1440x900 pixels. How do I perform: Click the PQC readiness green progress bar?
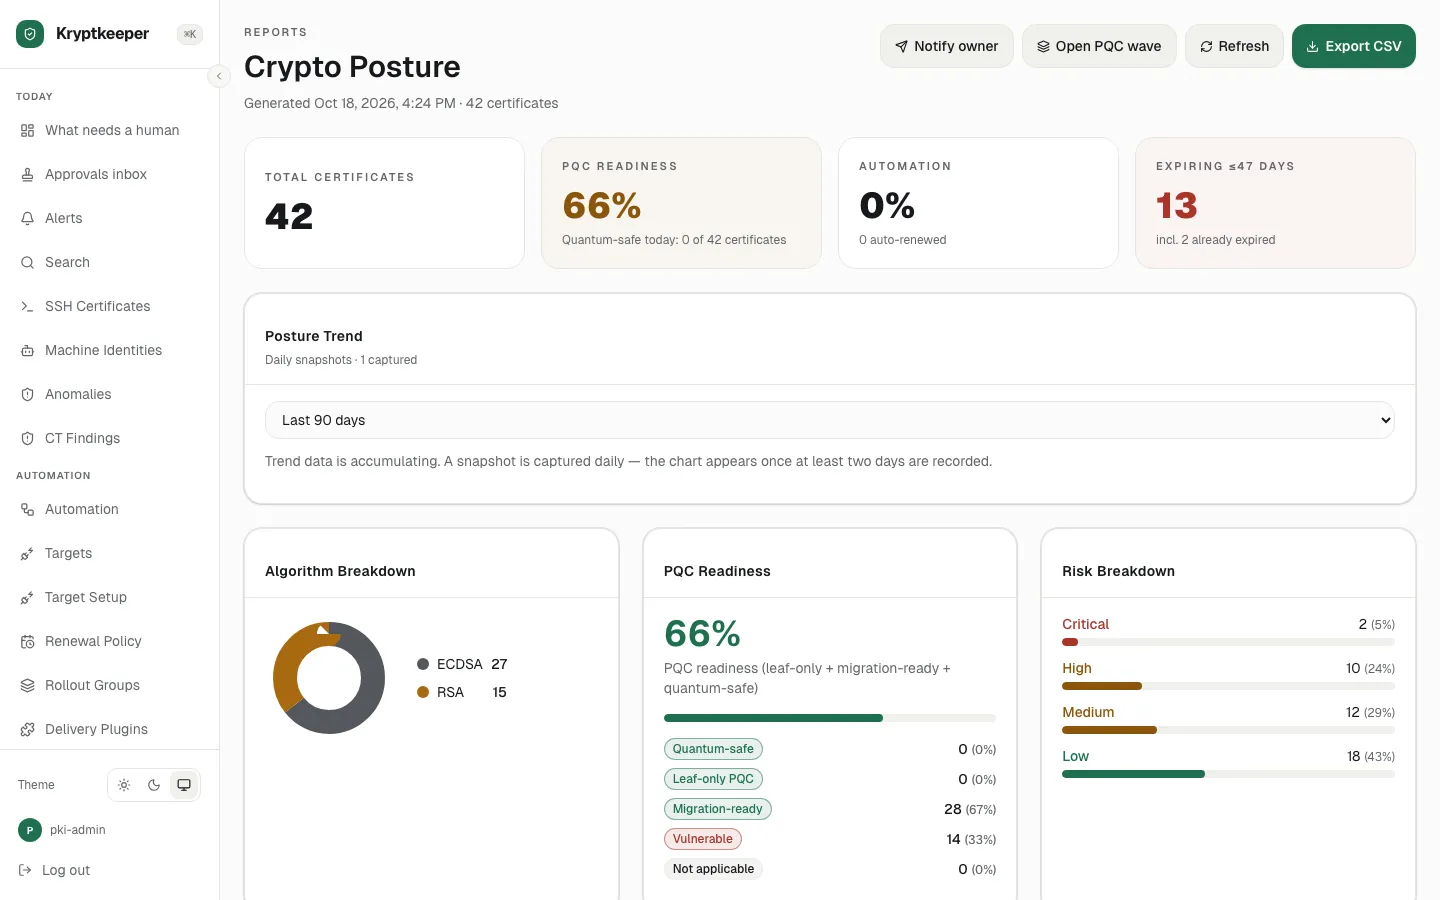[x=830, y=718]
